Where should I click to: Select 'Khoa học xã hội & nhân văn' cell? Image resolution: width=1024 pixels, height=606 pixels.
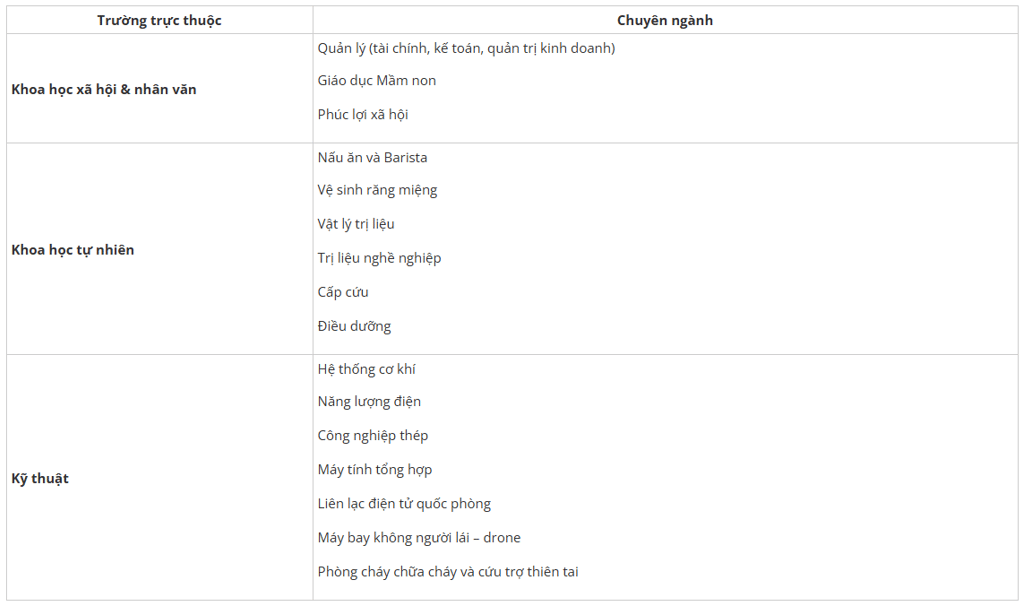pos(104,89)
